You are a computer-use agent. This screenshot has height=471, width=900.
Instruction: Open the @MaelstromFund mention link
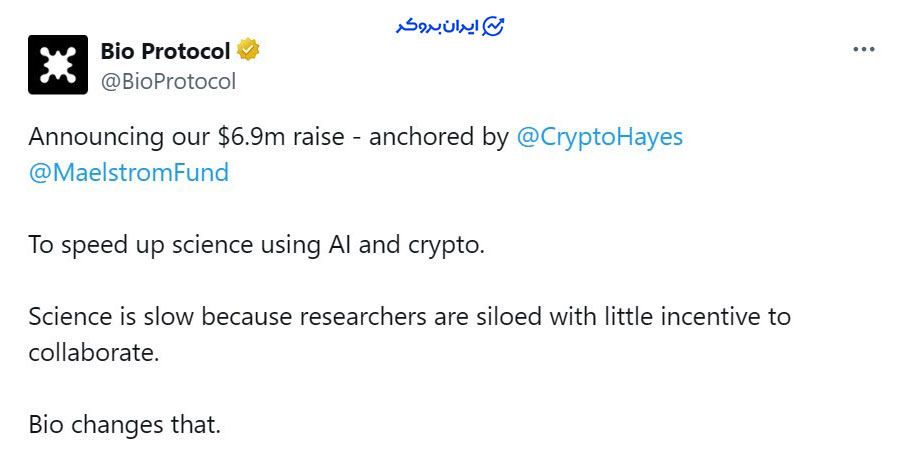tap(129, 172)
